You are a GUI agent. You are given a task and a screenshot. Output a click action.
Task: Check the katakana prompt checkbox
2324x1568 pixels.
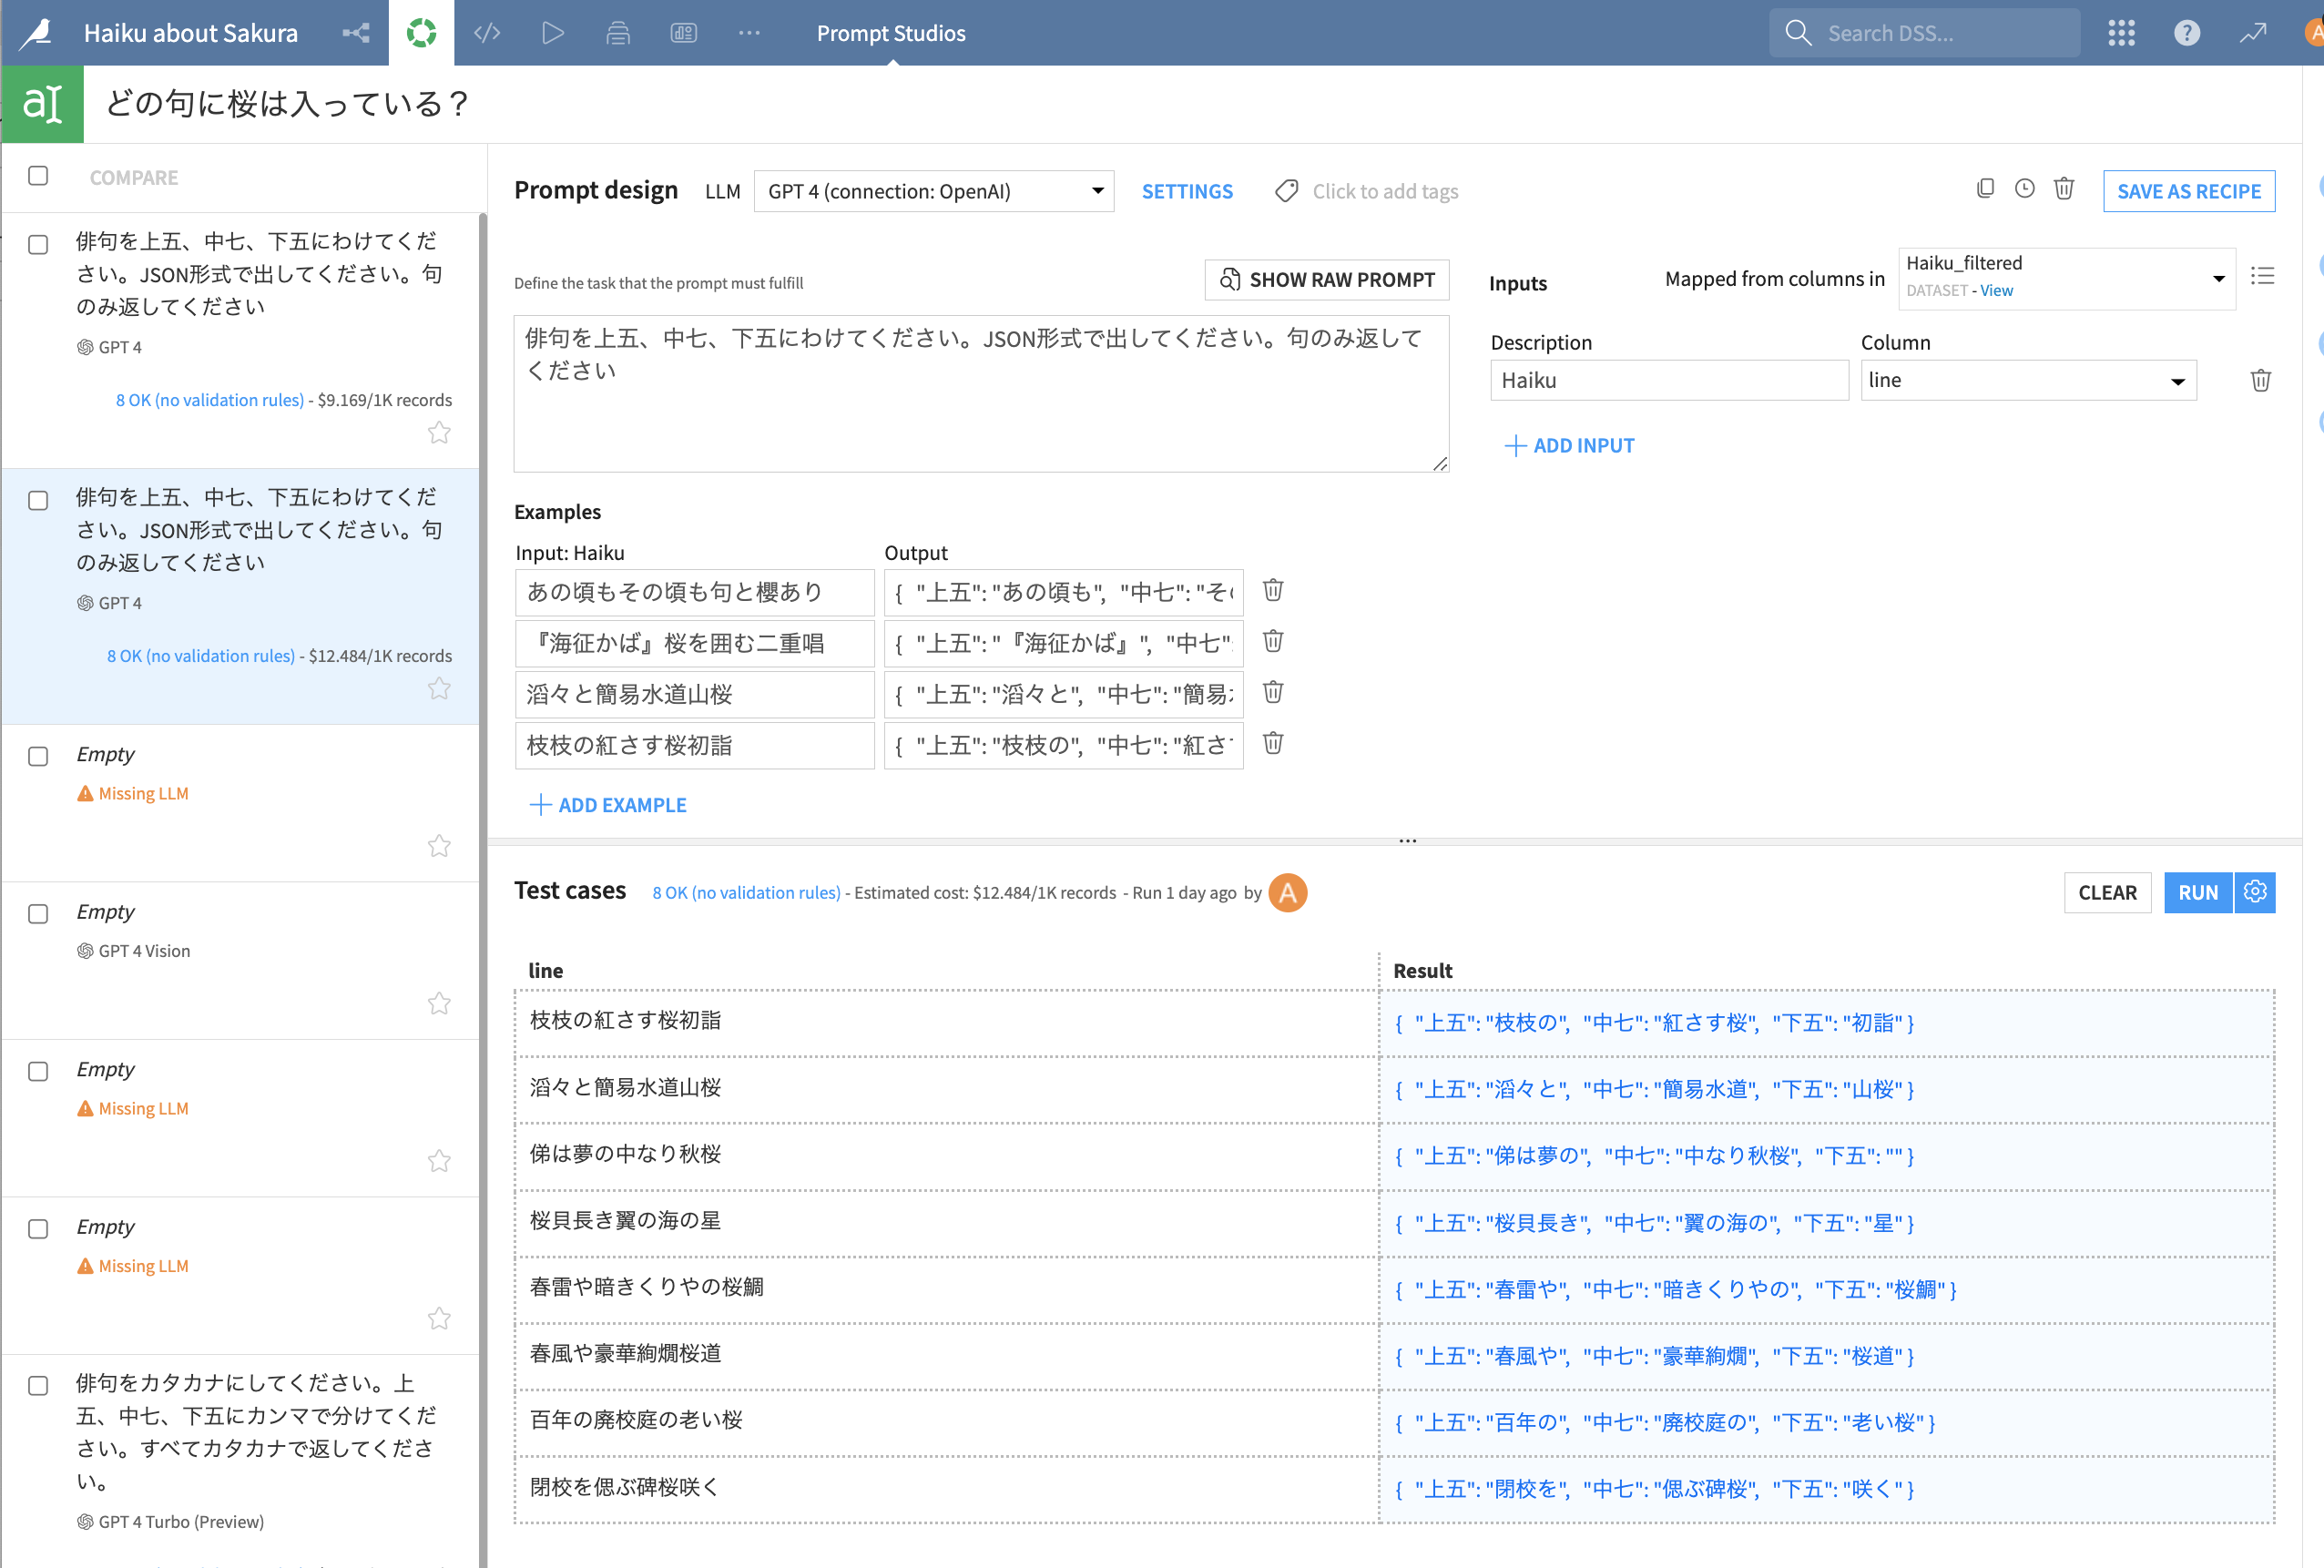(38, 1386)
